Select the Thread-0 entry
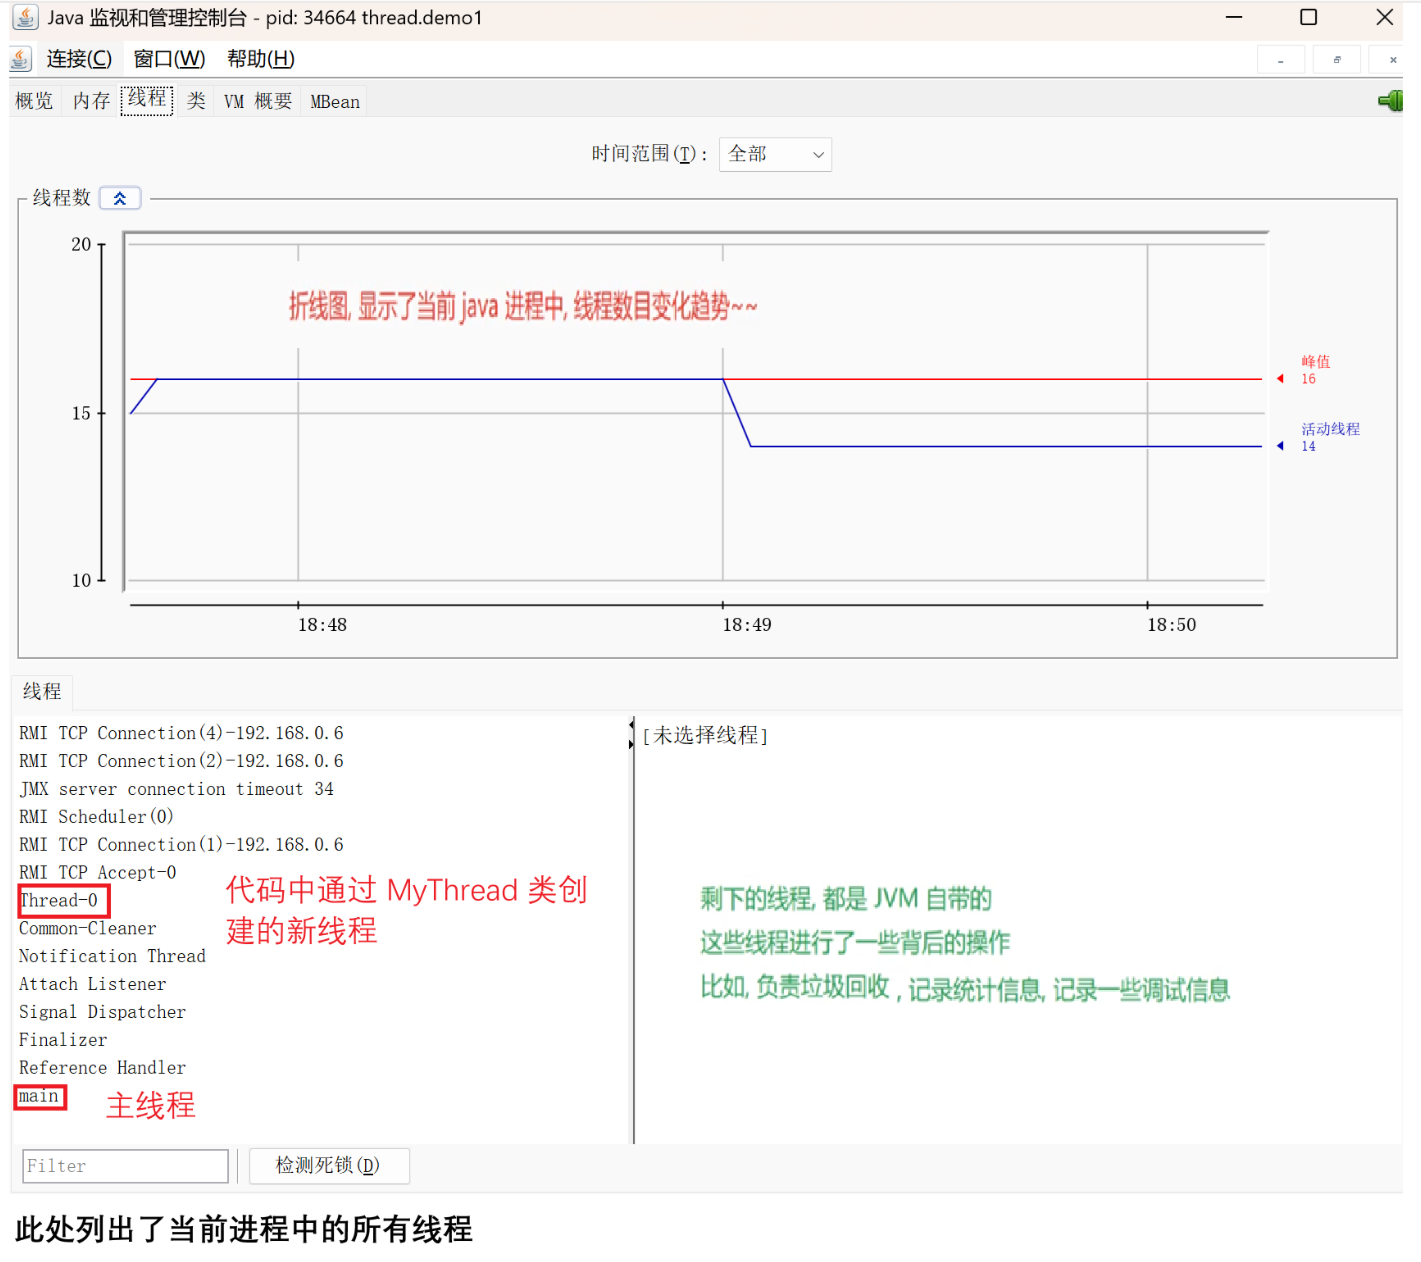The image size is (1421, 1262). (59, 901)
